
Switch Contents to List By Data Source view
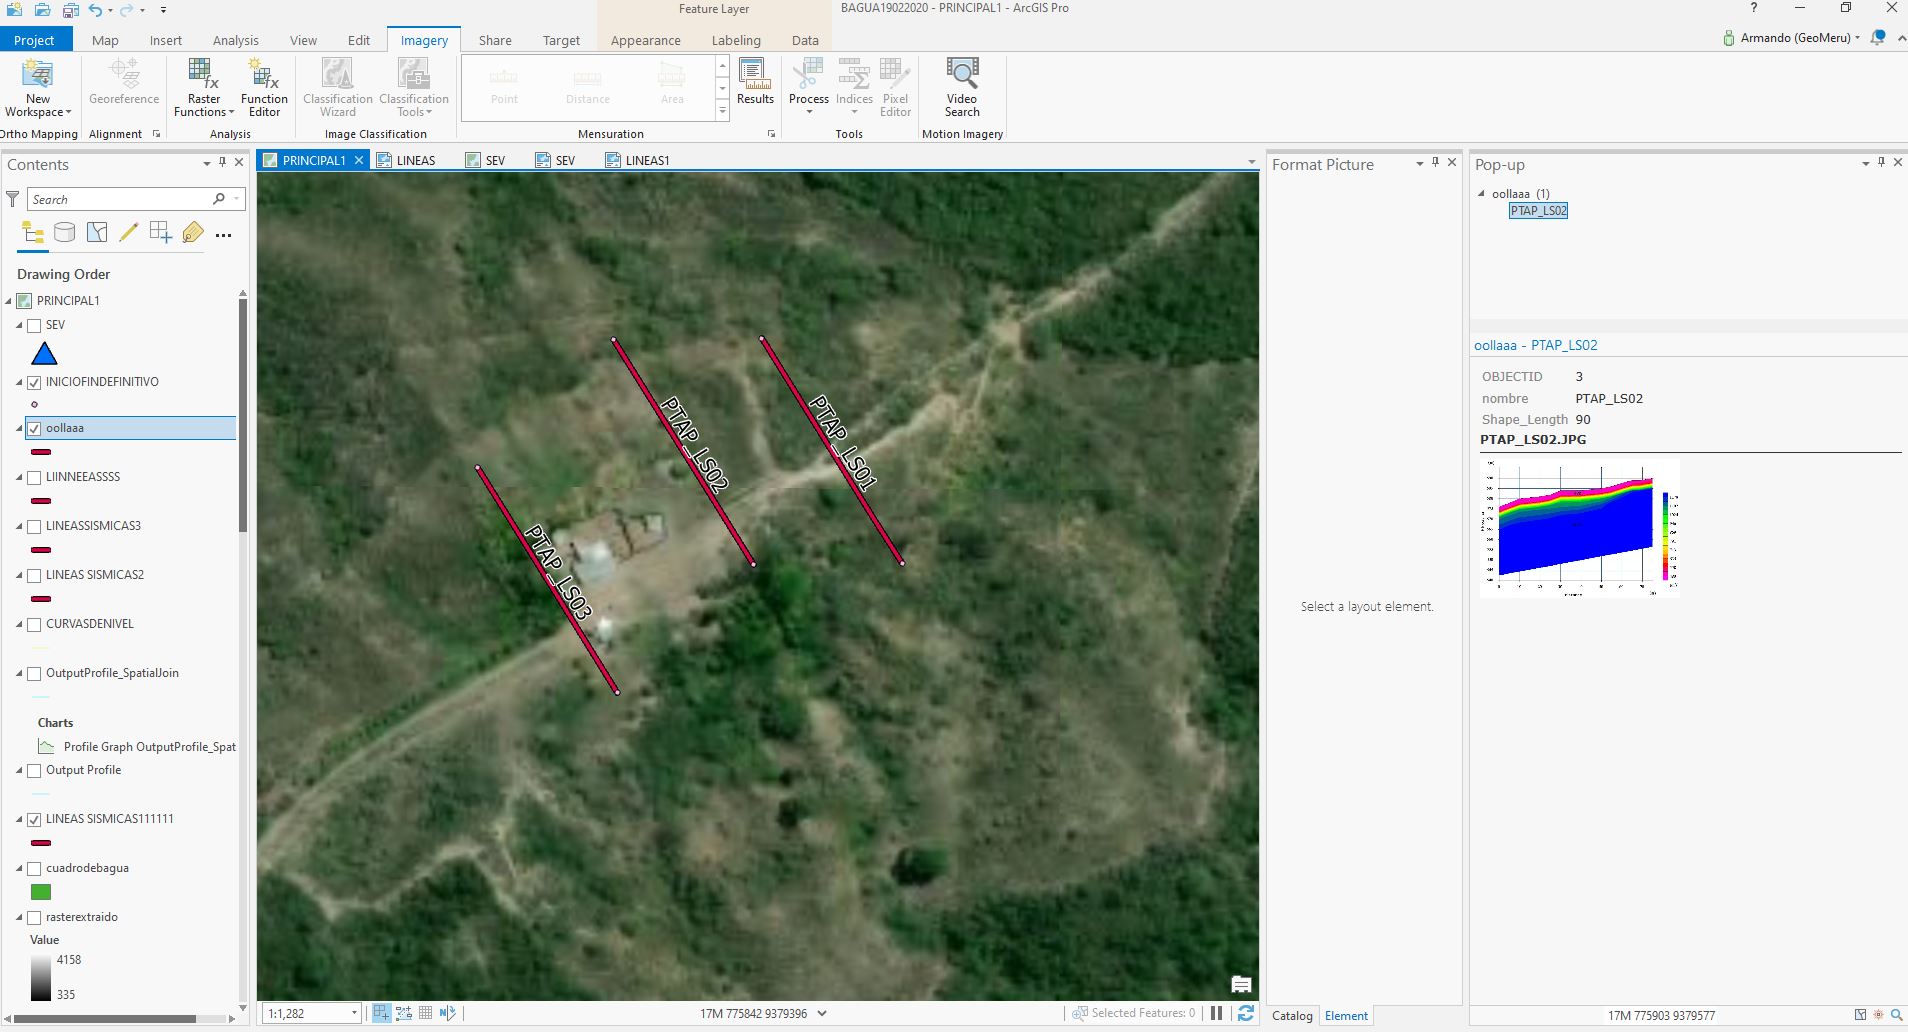[64, 232]
